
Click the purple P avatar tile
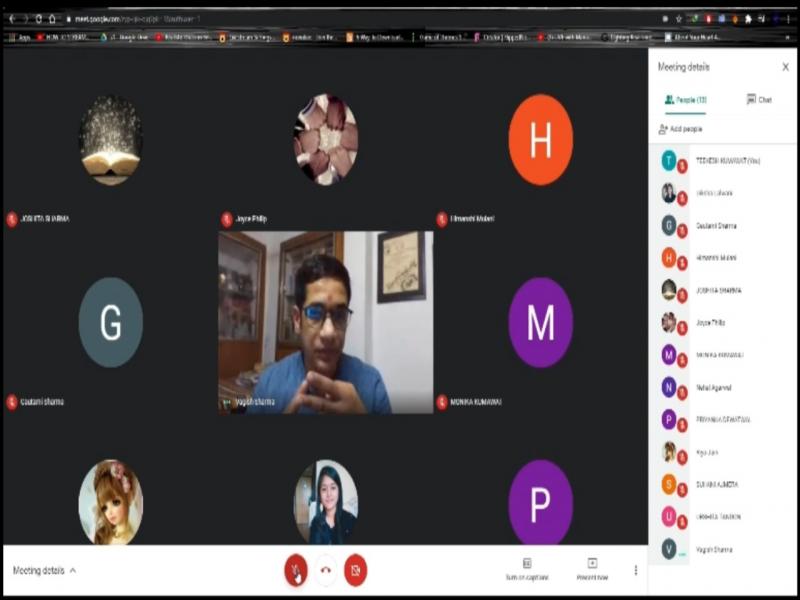pos(540,505)
